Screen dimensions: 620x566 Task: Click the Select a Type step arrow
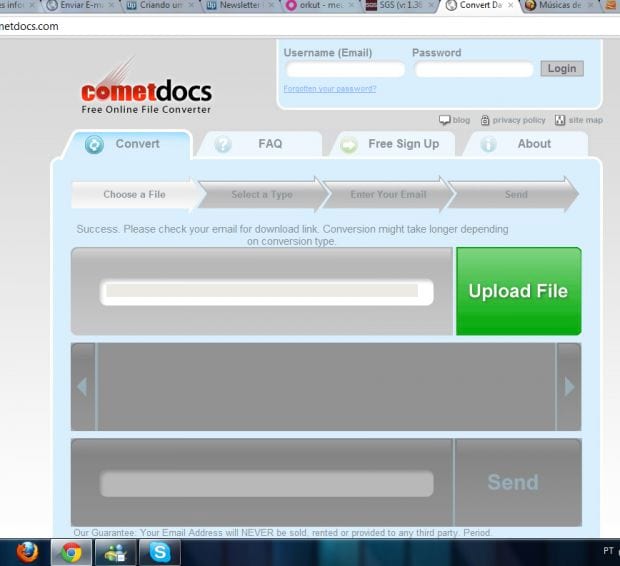coord(262,194)
